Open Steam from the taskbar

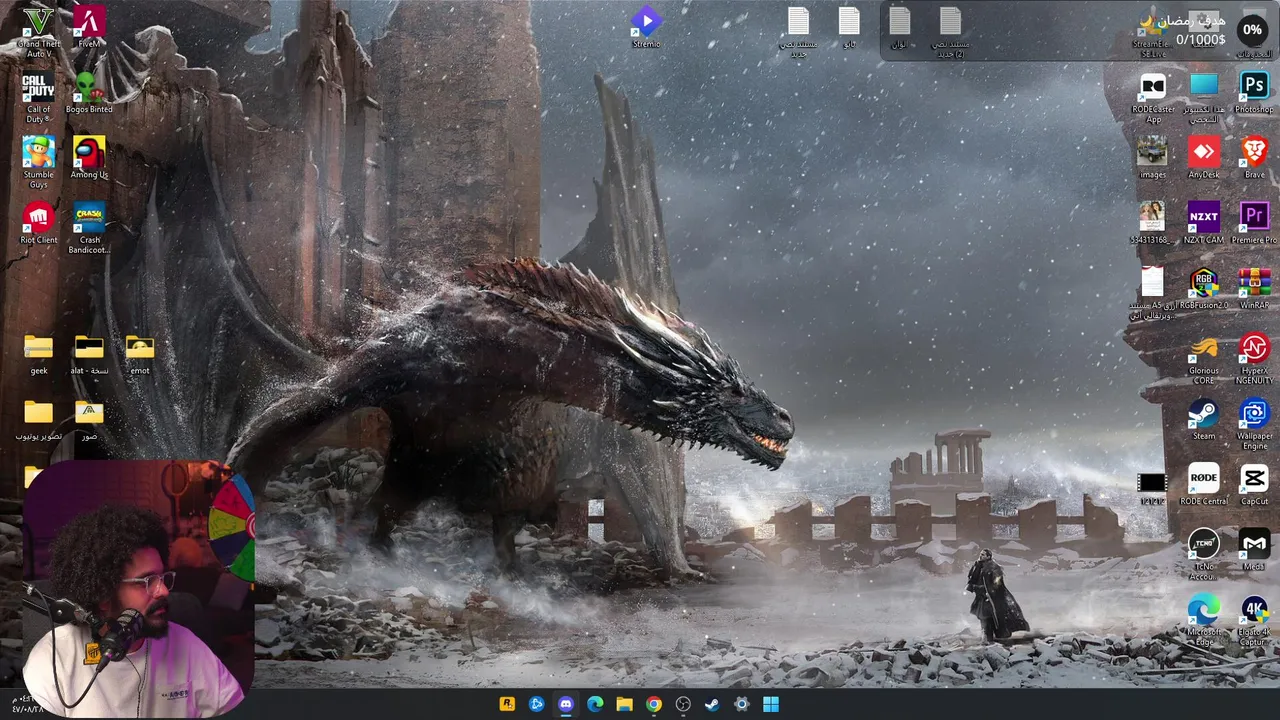712,704
